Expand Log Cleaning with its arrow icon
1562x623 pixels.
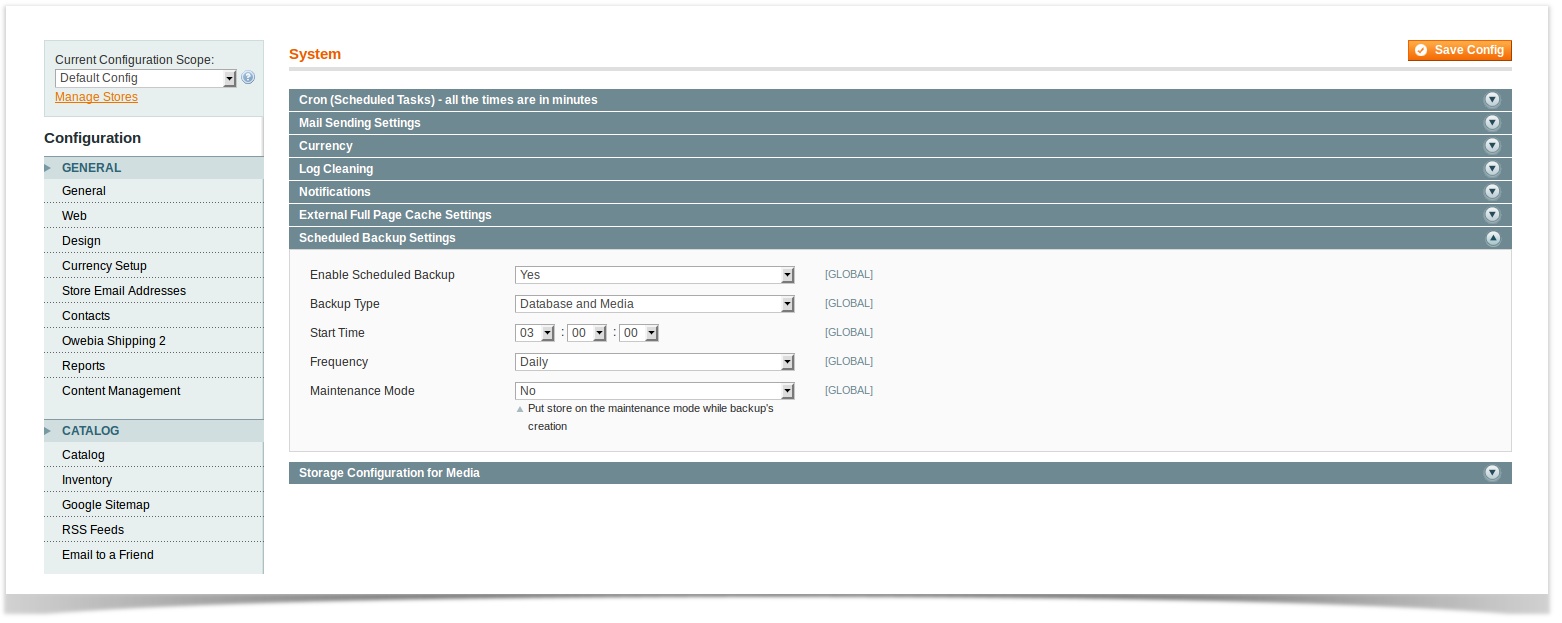[x=1492, y=169]
